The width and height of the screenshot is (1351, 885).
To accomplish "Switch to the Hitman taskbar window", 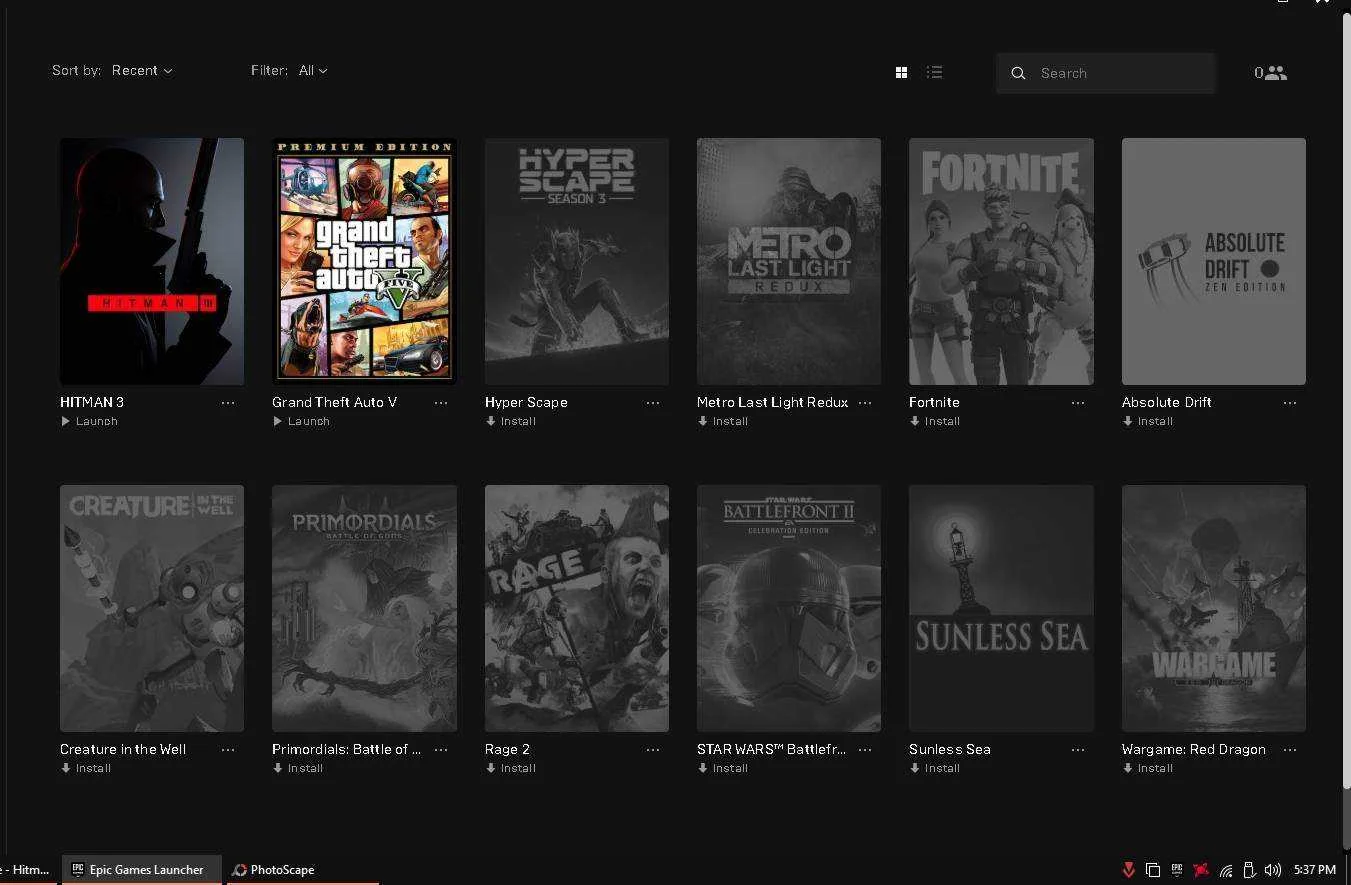I will click(x=29, y=870).
